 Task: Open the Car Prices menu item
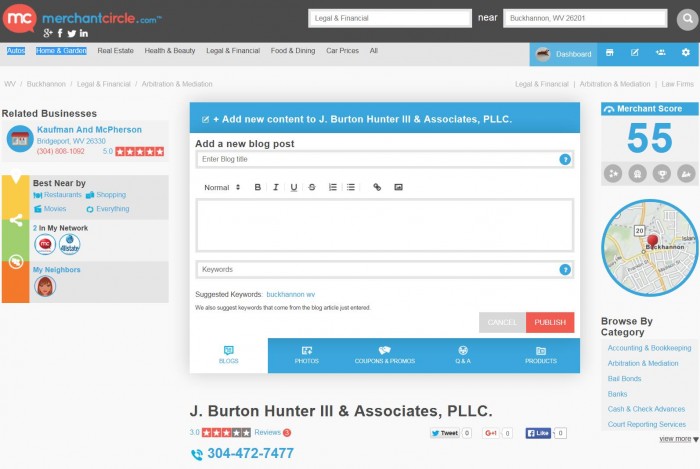click(342, 51)
